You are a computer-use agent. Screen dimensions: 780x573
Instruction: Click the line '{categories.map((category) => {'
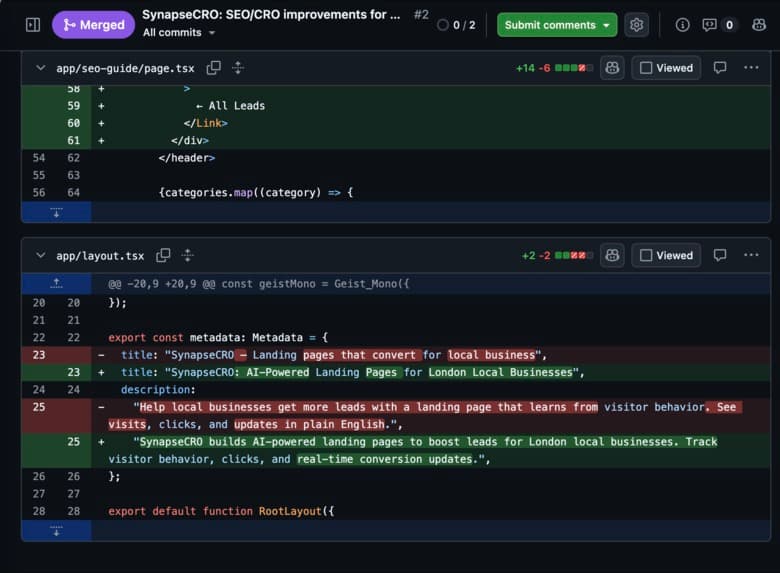(396, 192)
